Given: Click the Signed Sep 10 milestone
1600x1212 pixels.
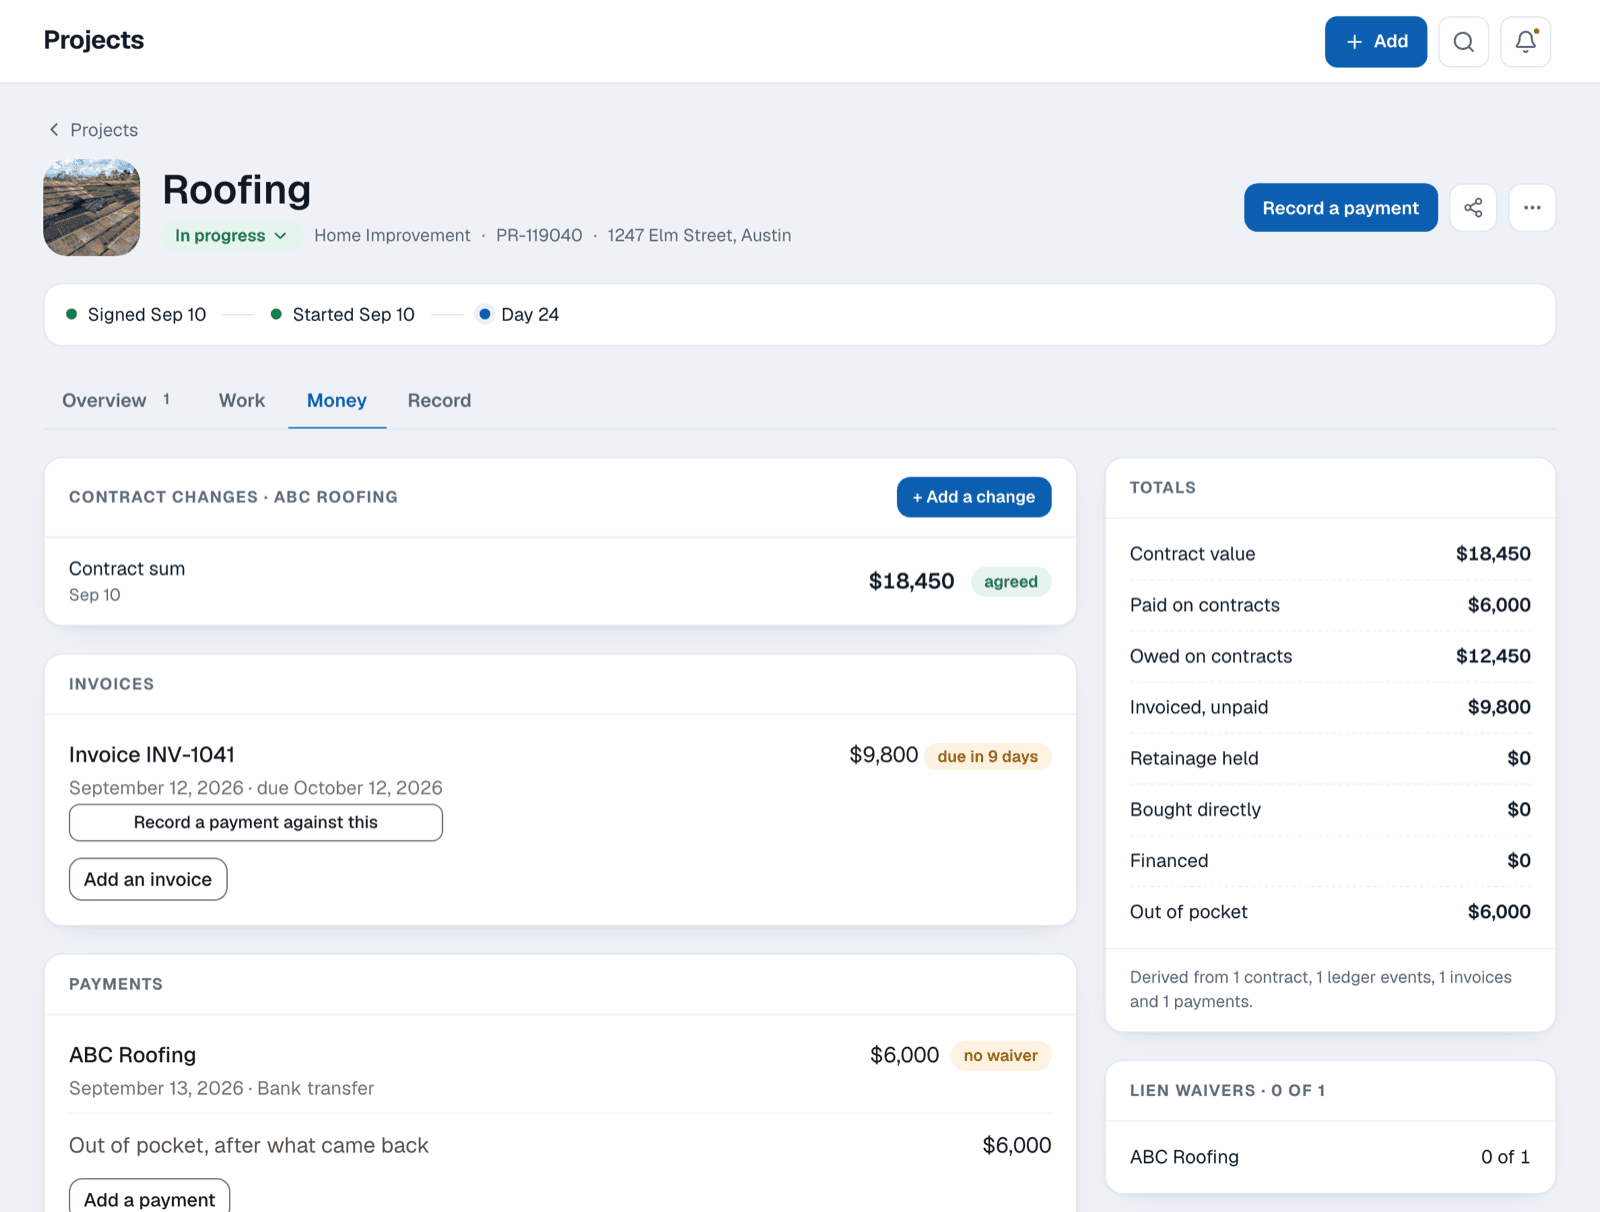Looking at the screenshot, I should tap(136, 315).
